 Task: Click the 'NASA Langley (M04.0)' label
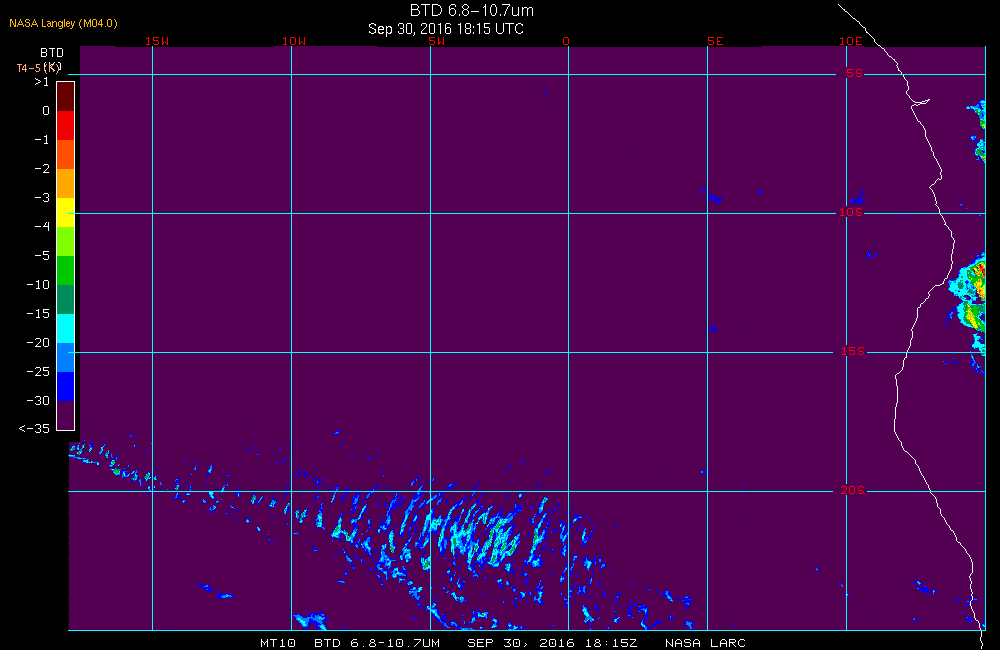coord(63,23)
